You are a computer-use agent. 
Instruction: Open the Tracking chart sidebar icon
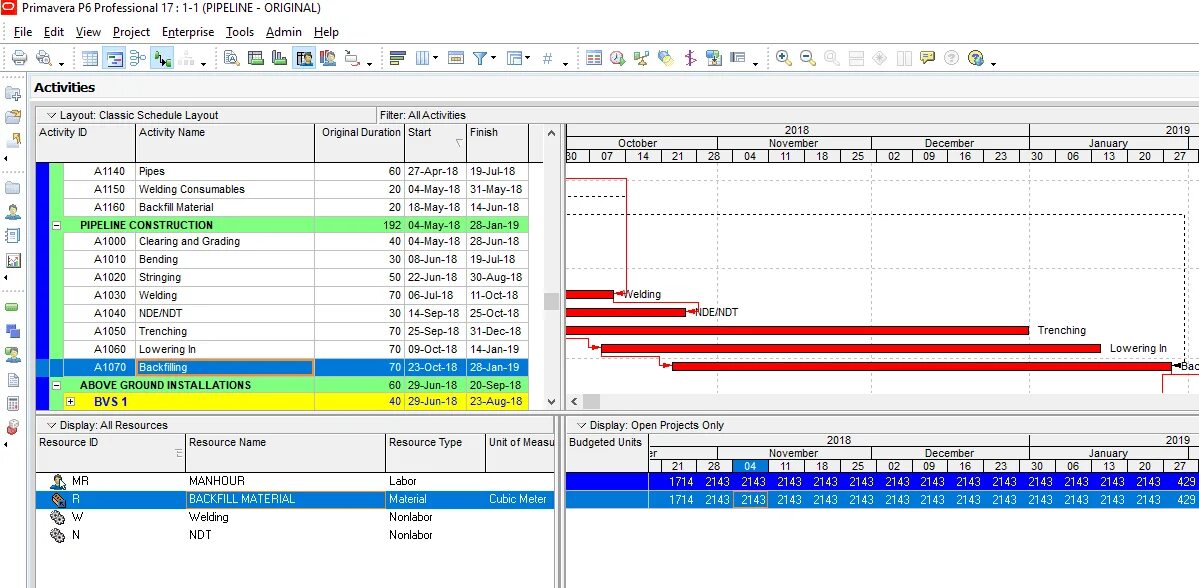13,260
